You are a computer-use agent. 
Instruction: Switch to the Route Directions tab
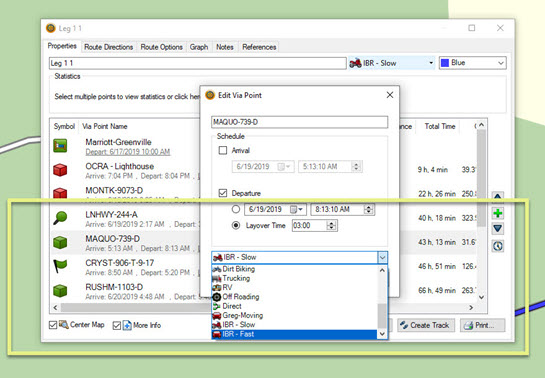tap(108, 47)
